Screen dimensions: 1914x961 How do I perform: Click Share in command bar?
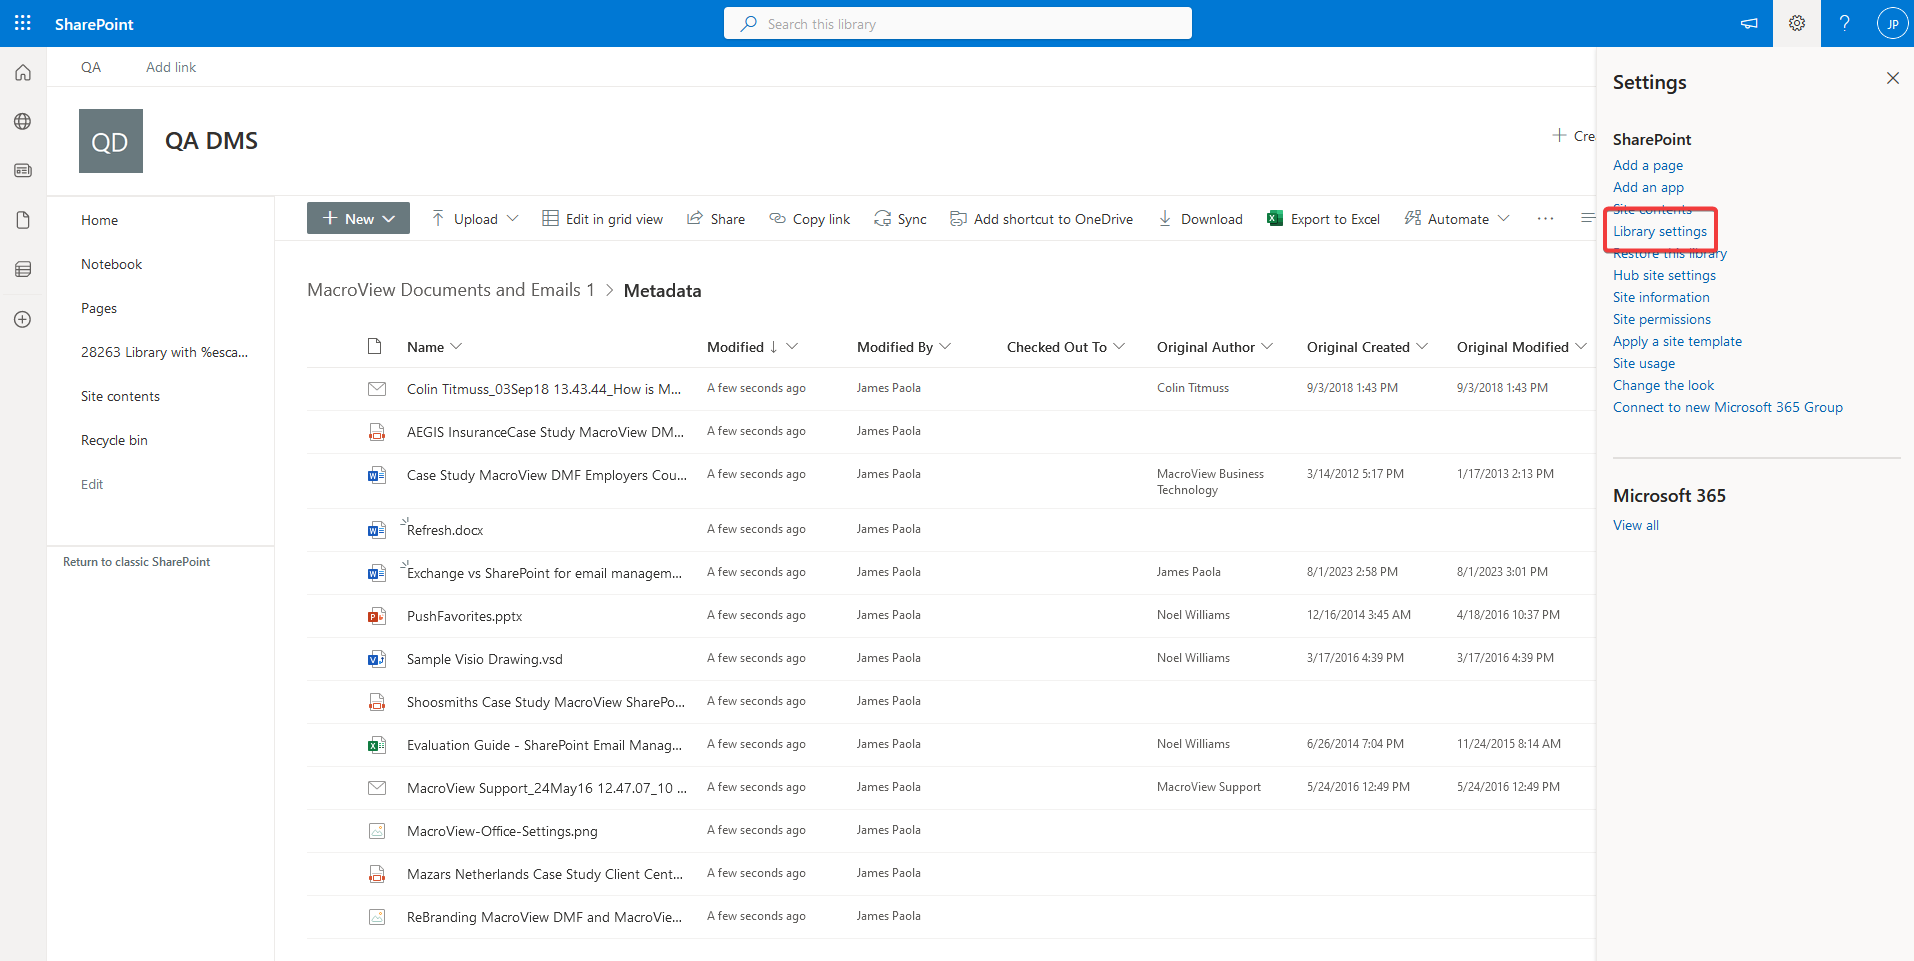click(x=715, y=218)
